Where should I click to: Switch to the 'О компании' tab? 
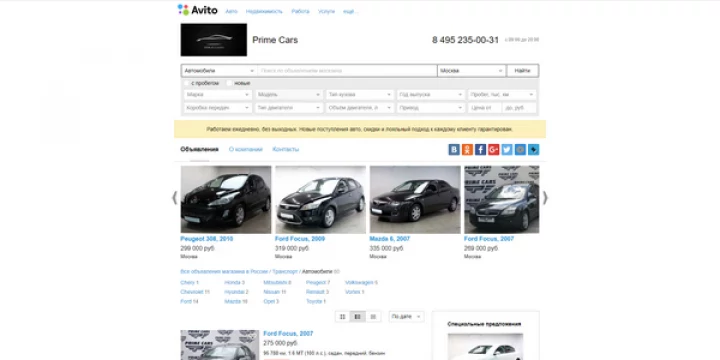(x=246, y=149)
